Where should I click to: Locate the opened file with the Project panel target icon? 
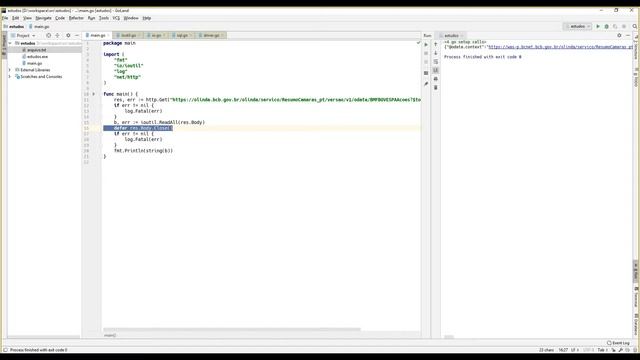point(49,36)
